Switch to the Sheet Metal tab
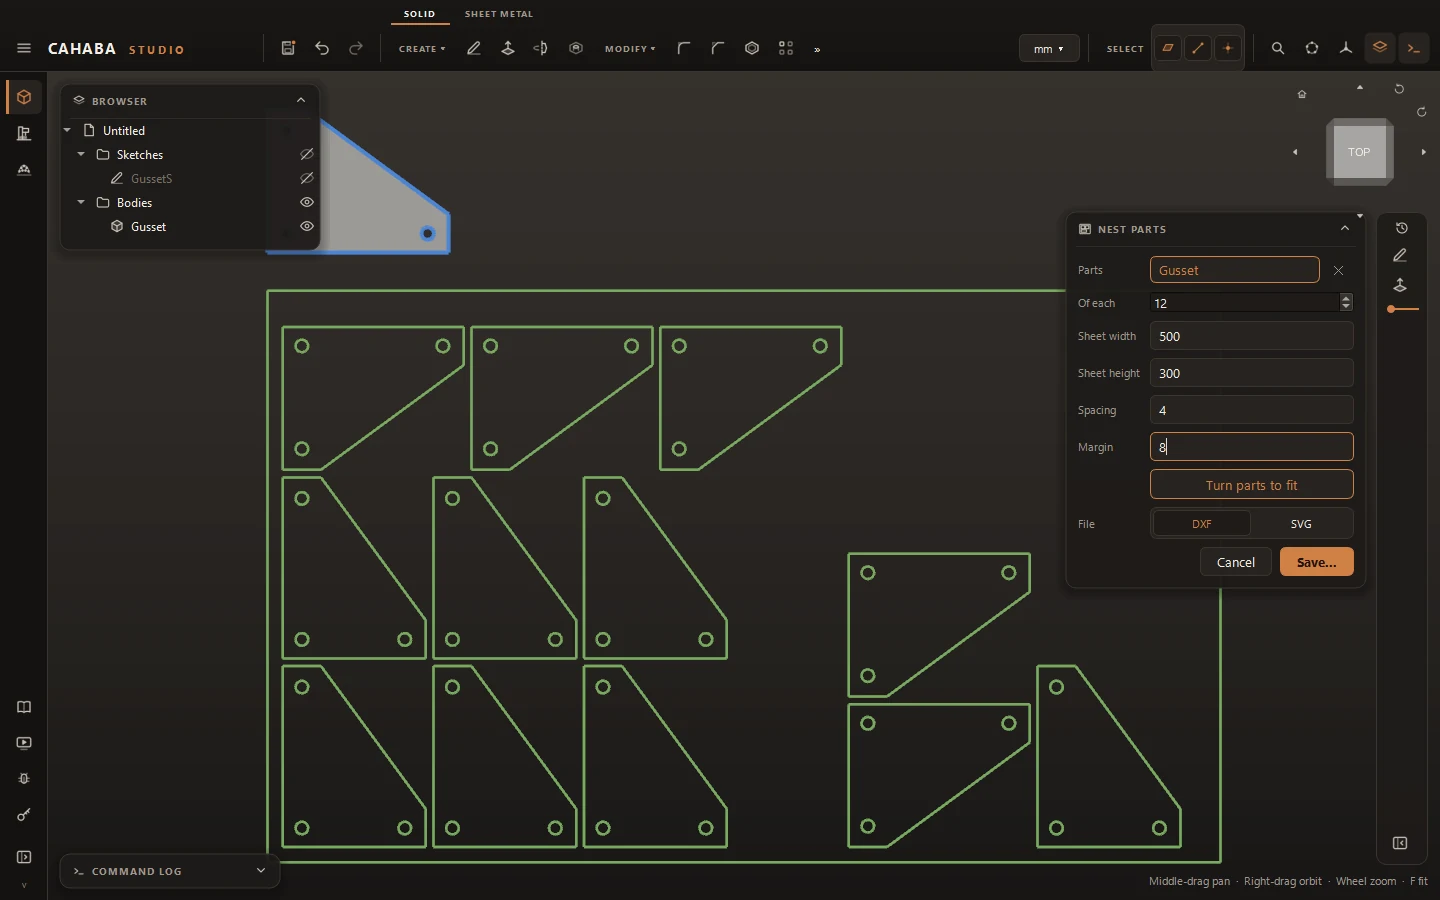 pyautogui.click(x=499, y=14)
